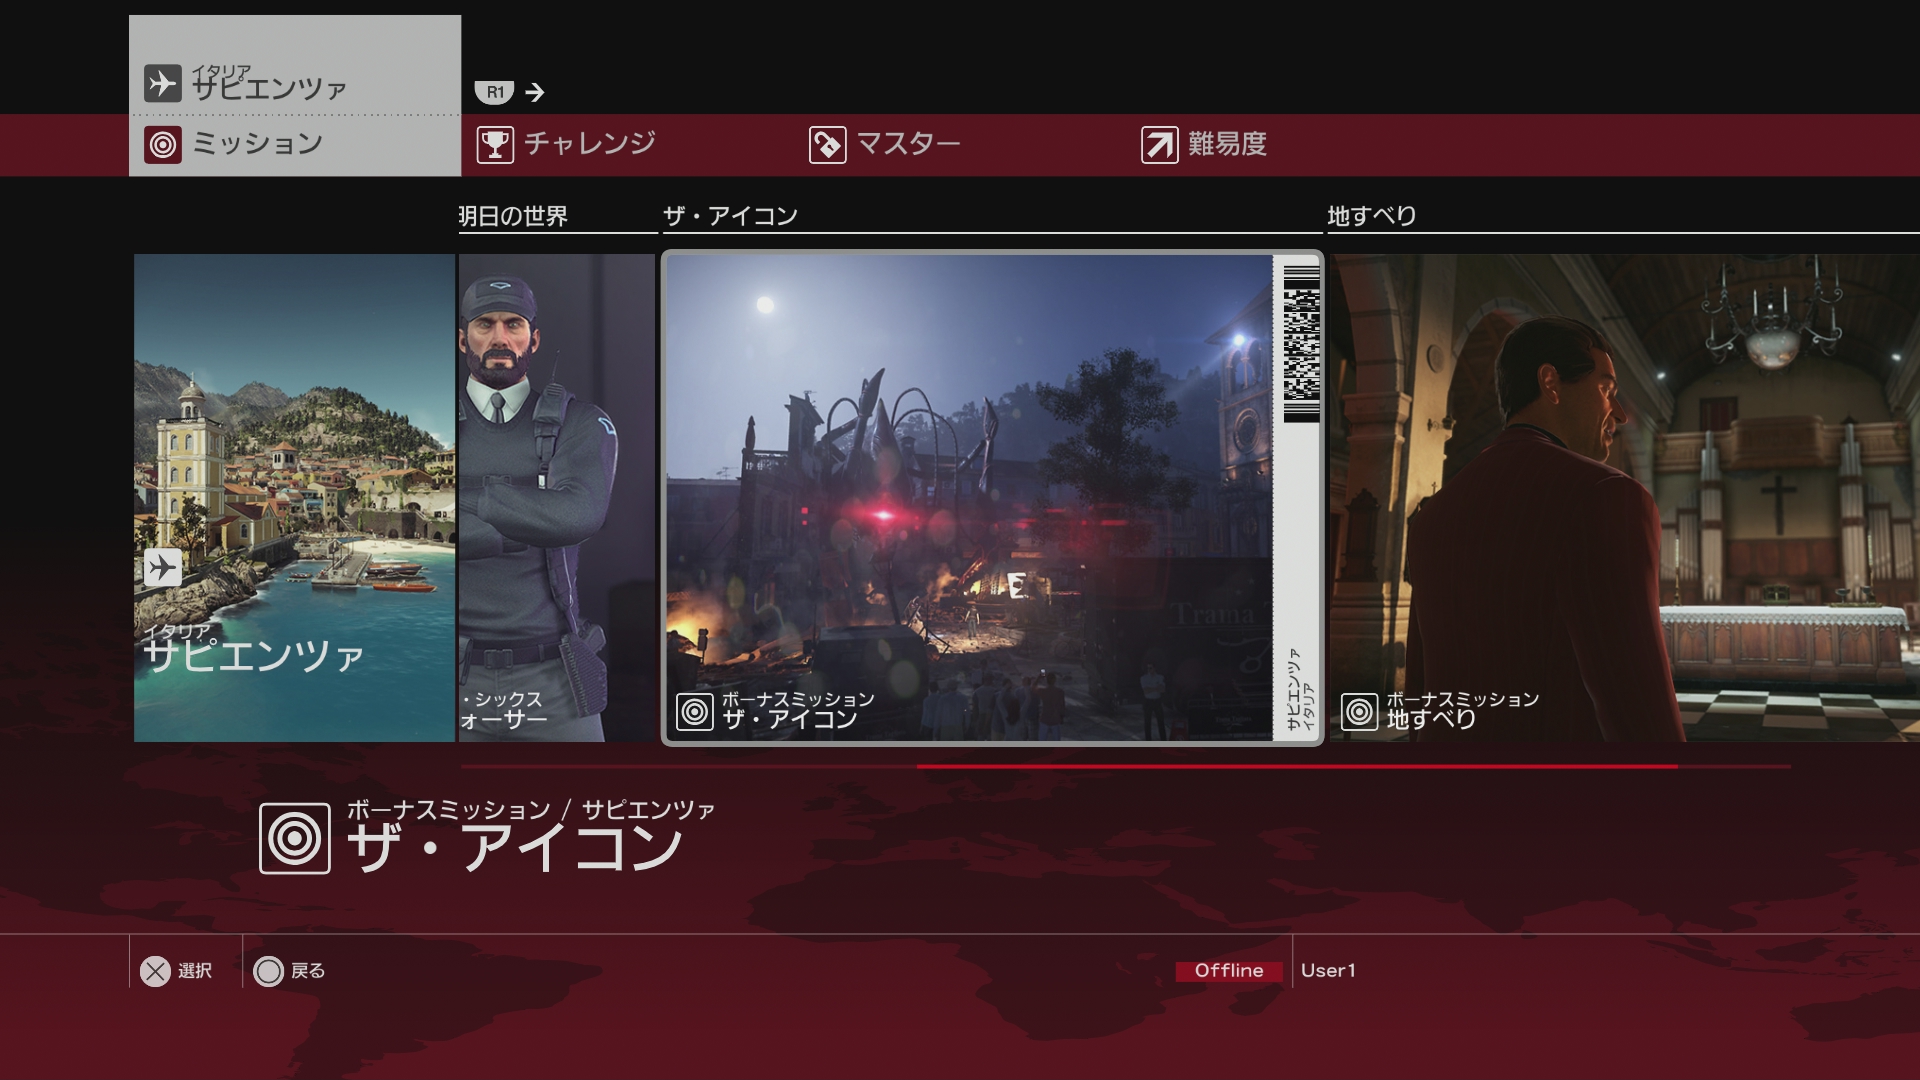Click the arrow icon for 難易度
1920x1080 pixels.
pos(1159,145)
